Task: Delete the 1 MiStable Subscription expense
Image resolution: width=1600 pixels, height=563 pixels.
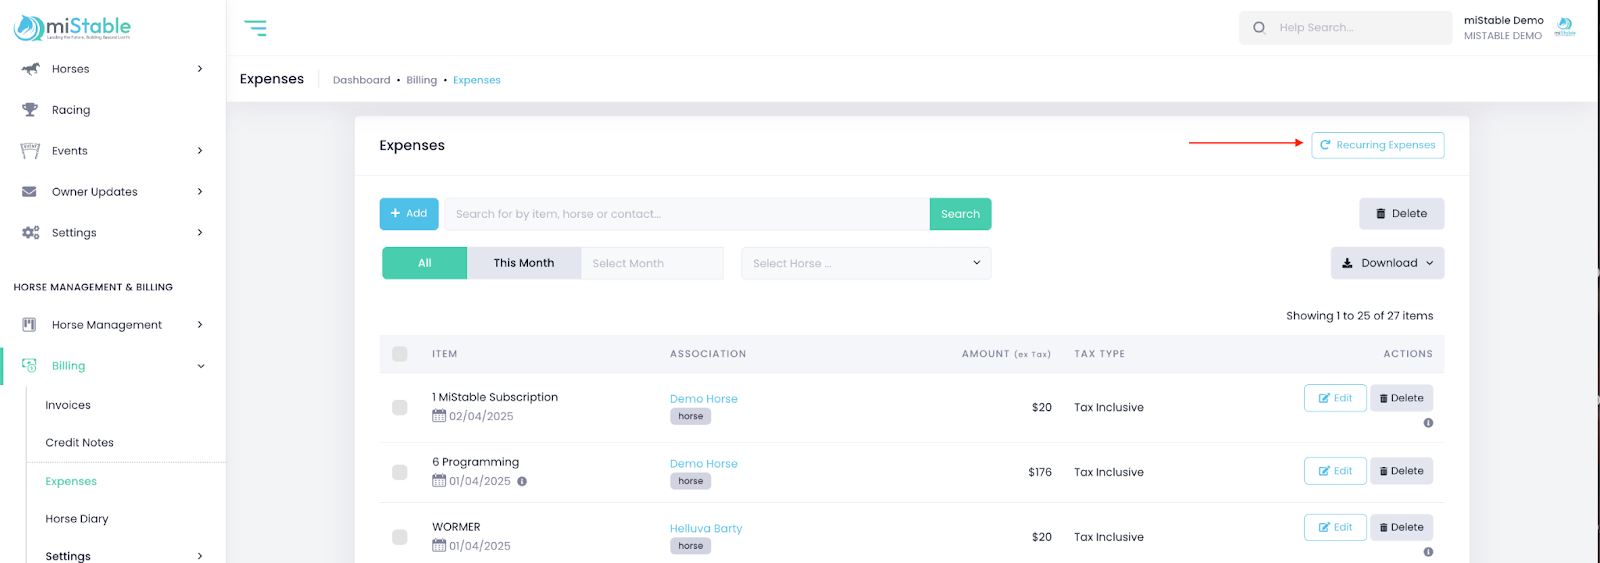Action: tap(1401, 398)
